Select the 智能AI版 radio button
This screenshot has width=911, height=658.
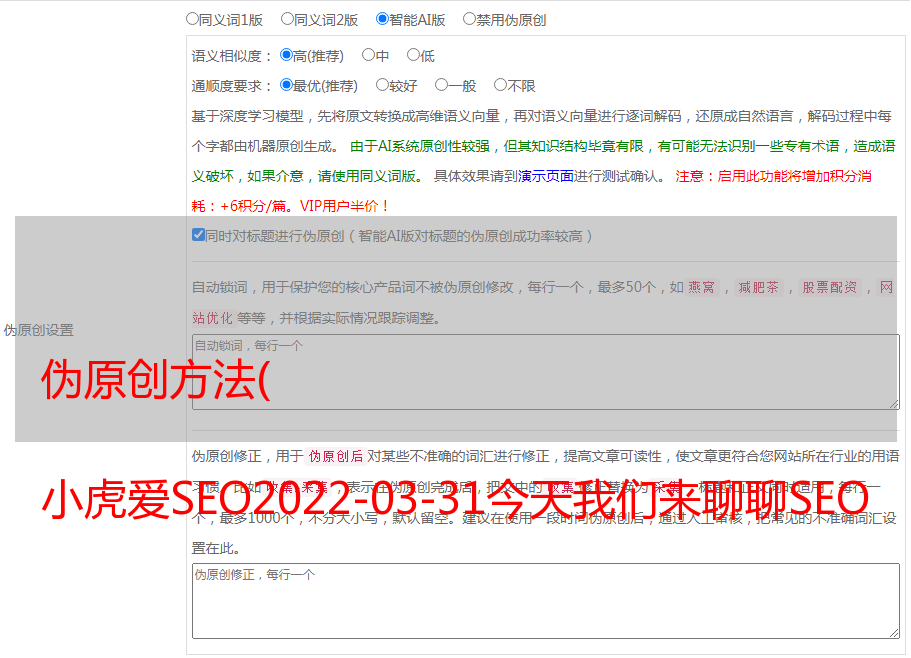pos(382,19)
